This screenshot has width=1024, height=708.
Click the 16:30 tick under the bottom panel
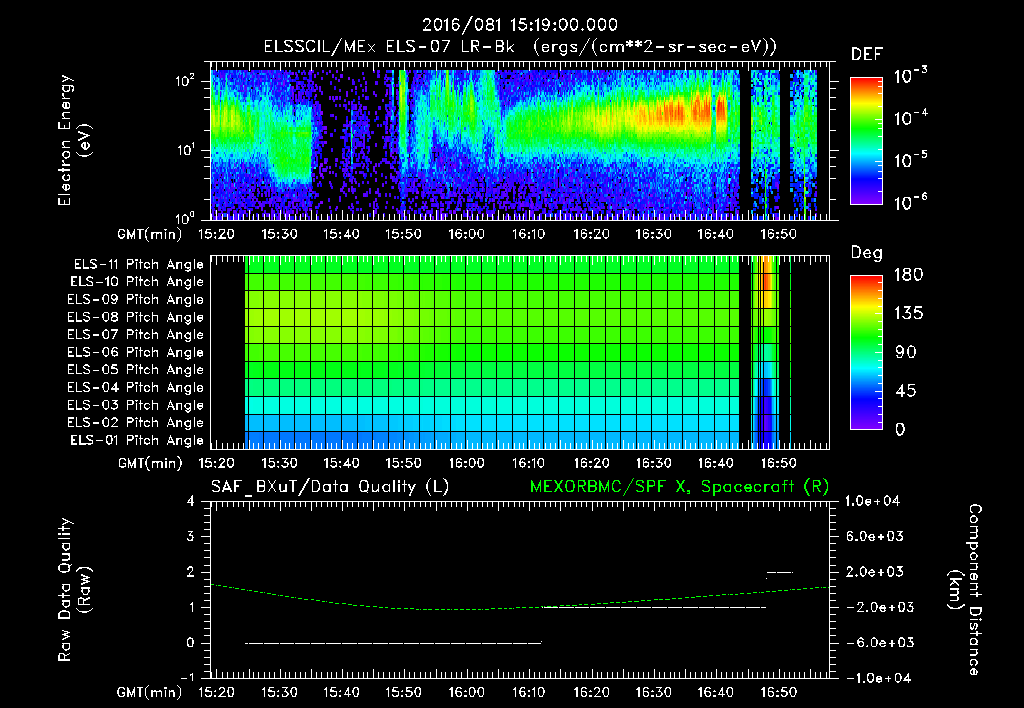[x=653, y=693]
